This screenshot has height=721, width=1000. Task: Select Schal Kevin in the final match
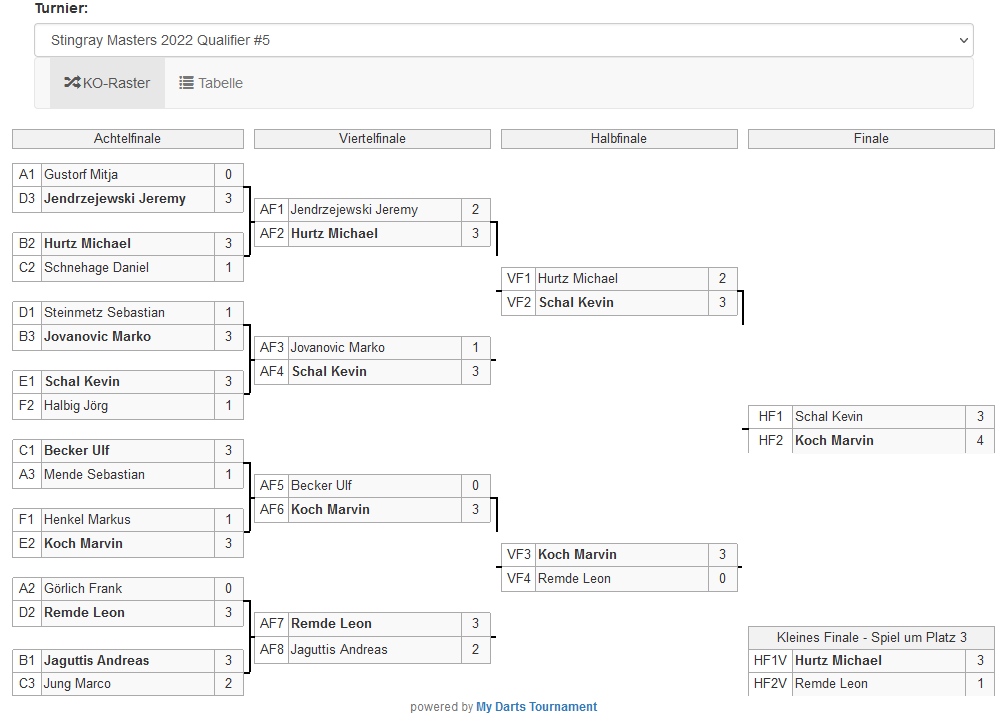[x=829, y=417]
